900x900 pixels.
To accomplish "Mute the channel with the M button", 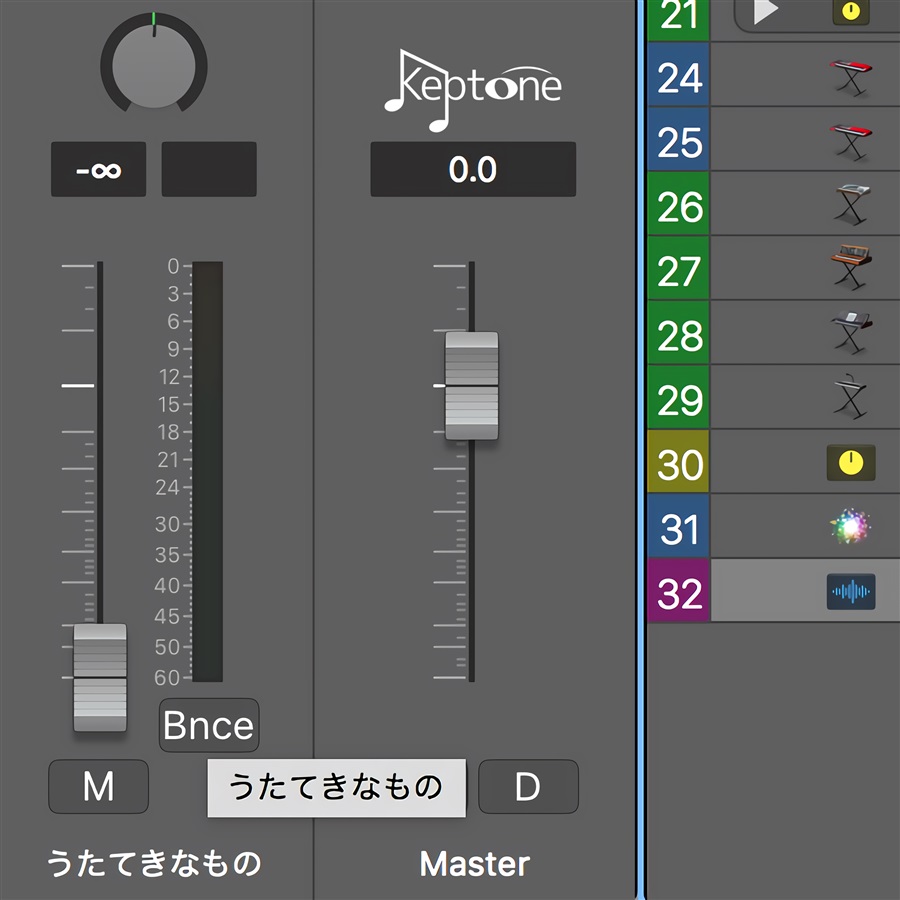I will 98,786.
